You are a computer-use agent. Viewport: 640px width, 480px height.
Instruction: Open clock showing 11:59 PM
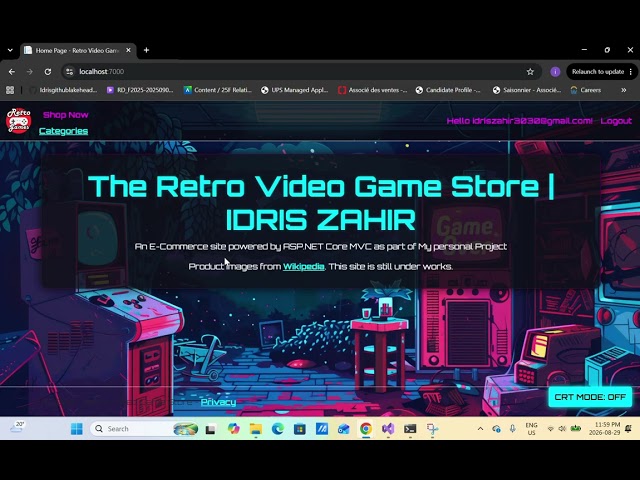pyautogui.click(x=604, y=429)
